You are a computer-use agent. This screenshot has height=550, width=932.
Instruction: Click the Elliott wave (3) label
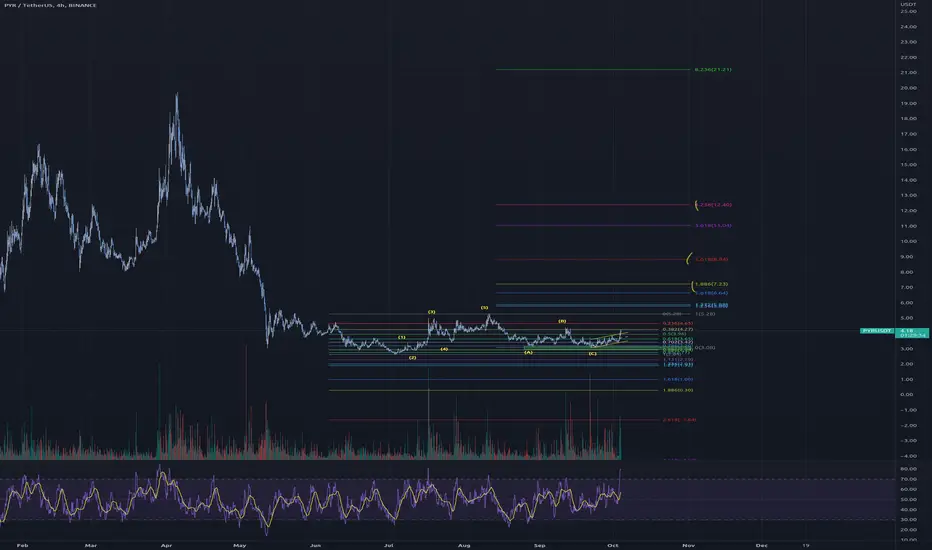[x=432, y=312]
